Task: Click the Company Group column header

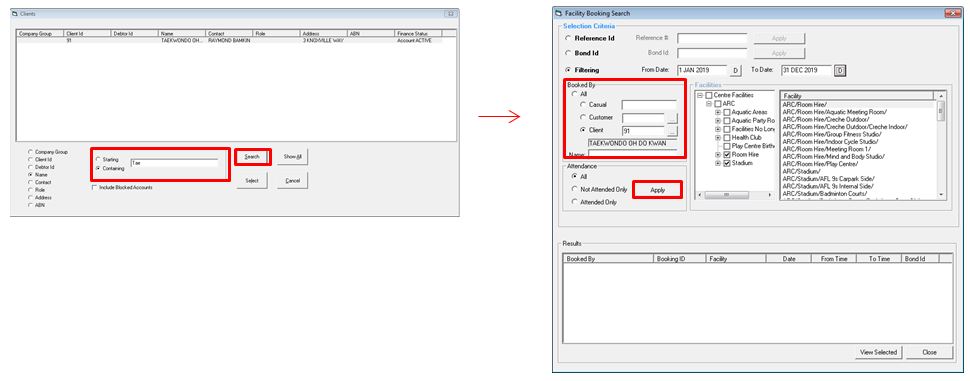Action: (x=40, y=33)
